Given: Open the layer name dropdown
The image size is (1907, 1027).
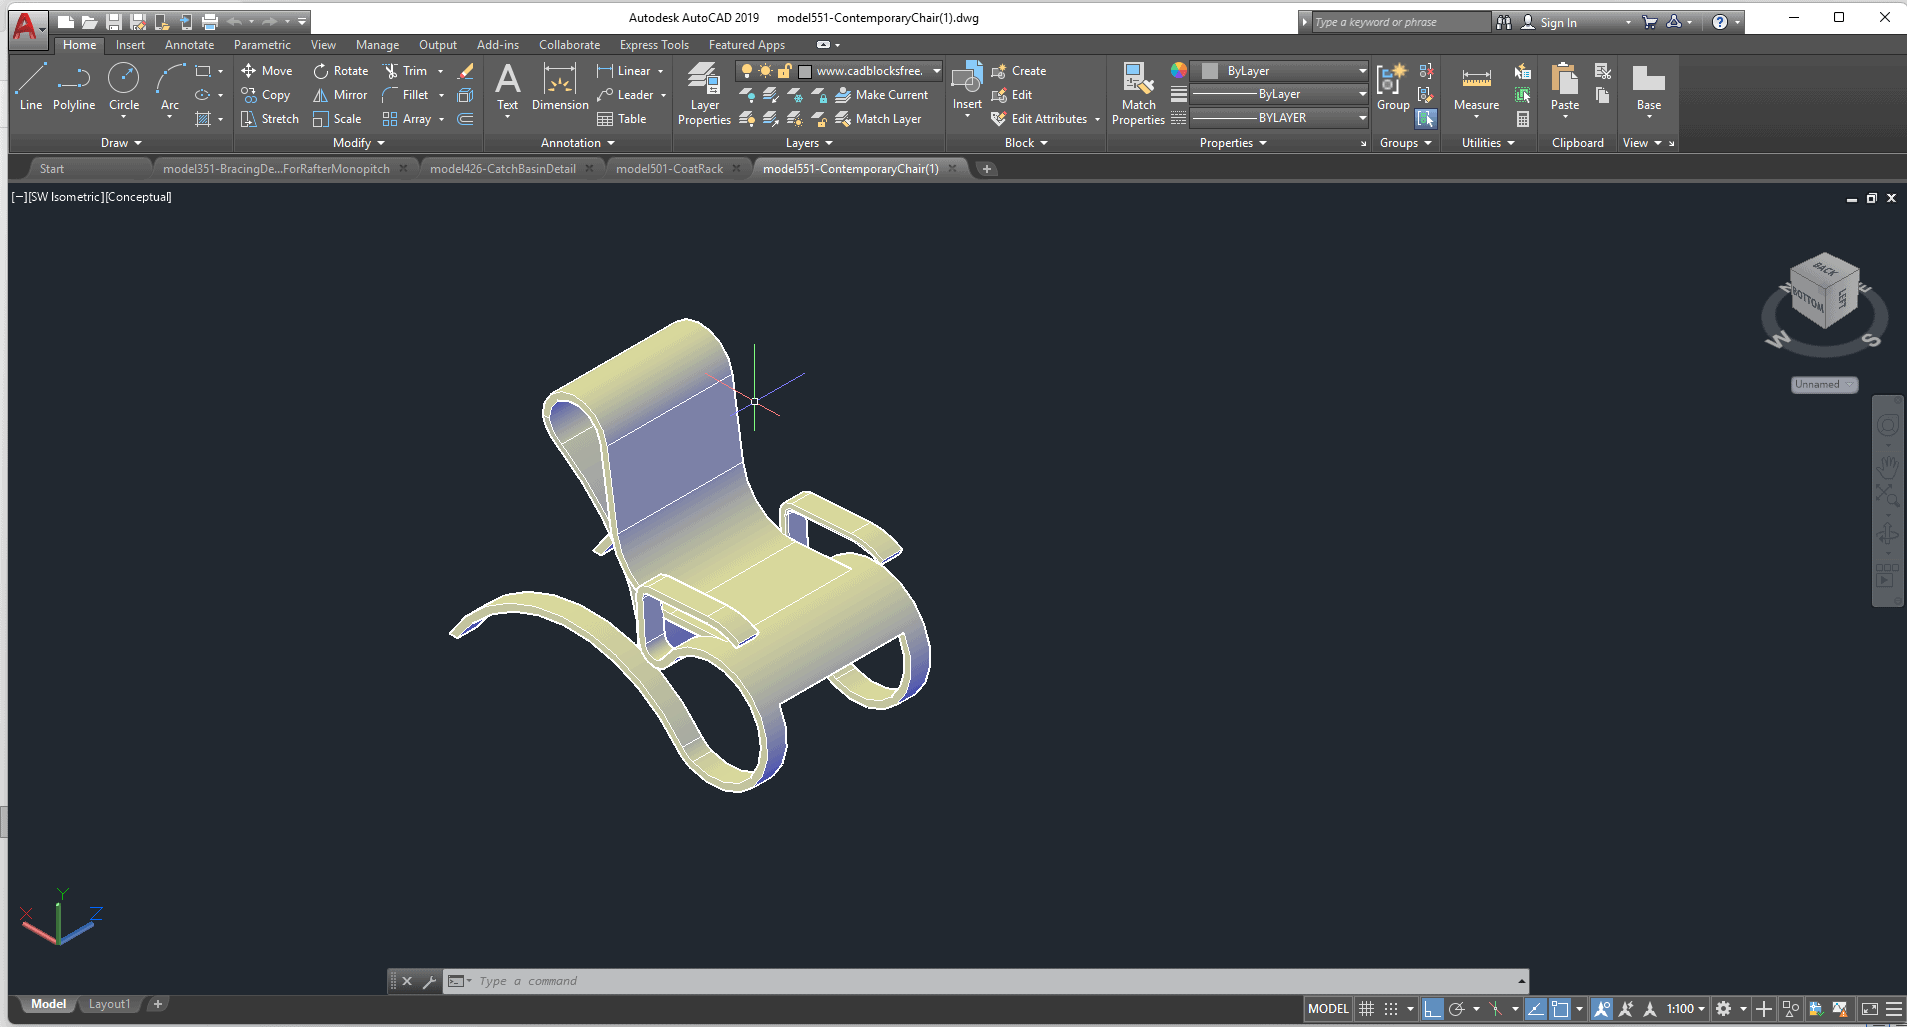Looking at the screenshot, I should 936,71.
